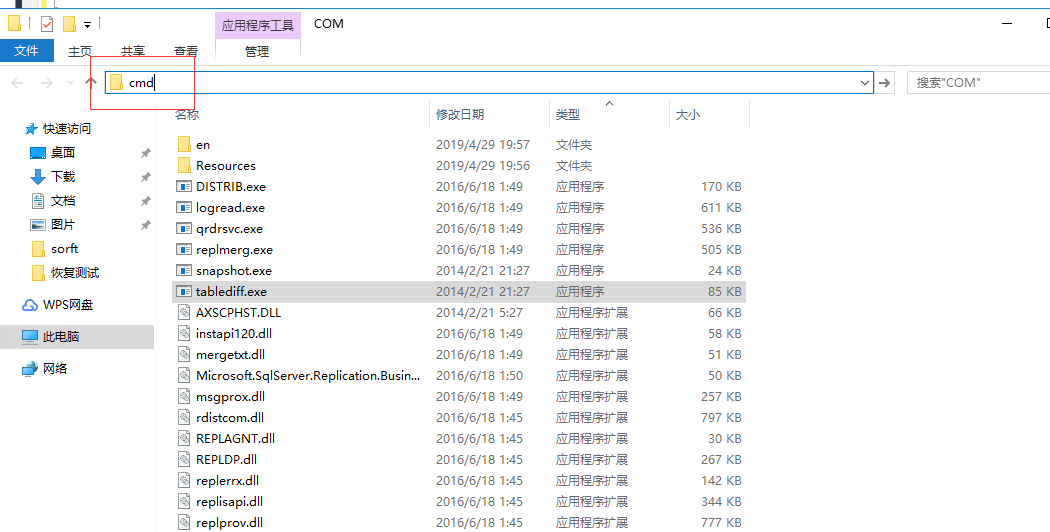The height and width of the screenshot is (532, 1050).
Task: Select the replprov.dll file name
Action: pos(229,523)
